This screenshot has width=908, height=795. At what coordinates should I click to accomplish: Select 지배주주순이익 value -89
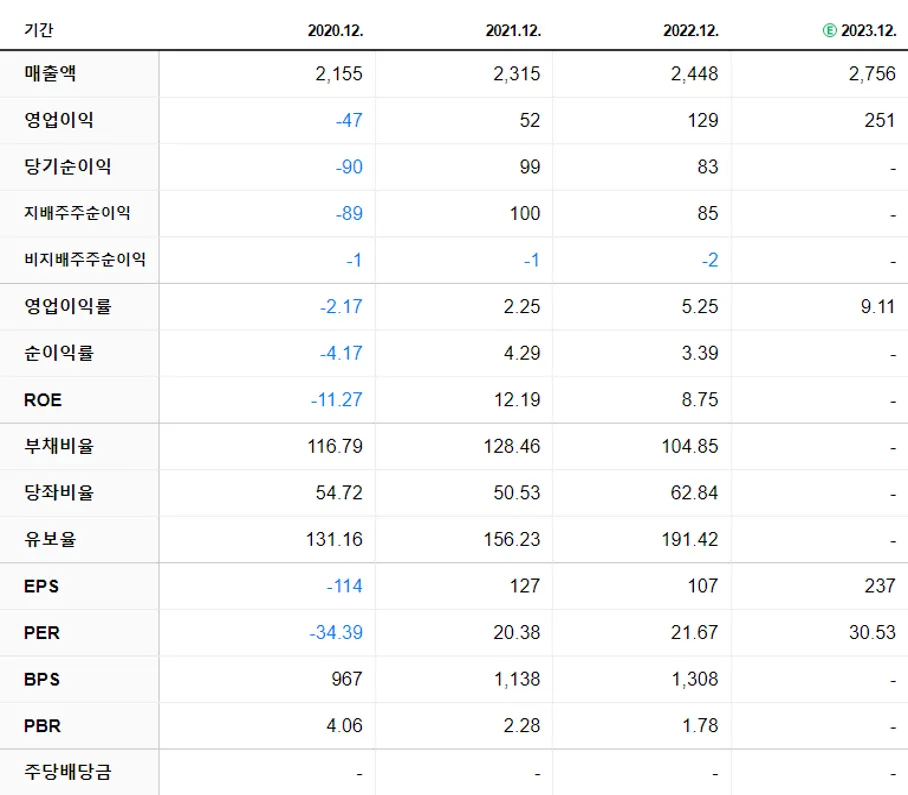349,214
